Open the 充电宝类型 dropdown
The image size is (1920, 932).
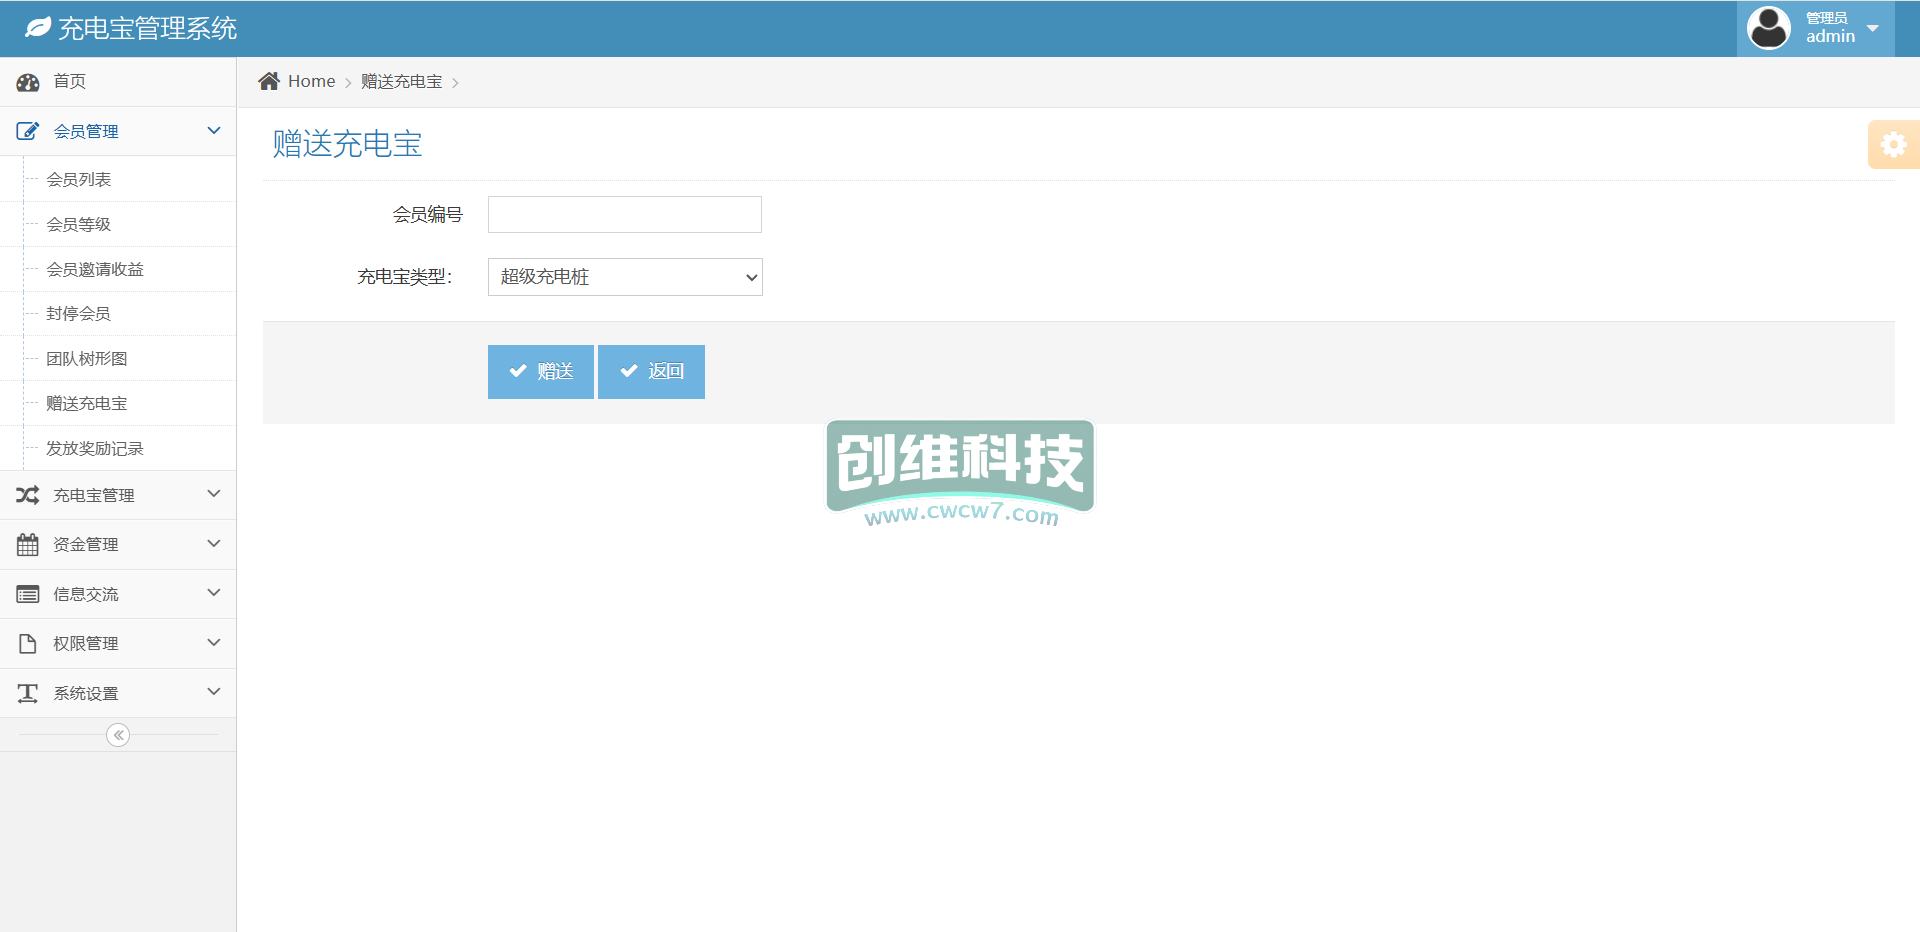(x=625, y=277)
